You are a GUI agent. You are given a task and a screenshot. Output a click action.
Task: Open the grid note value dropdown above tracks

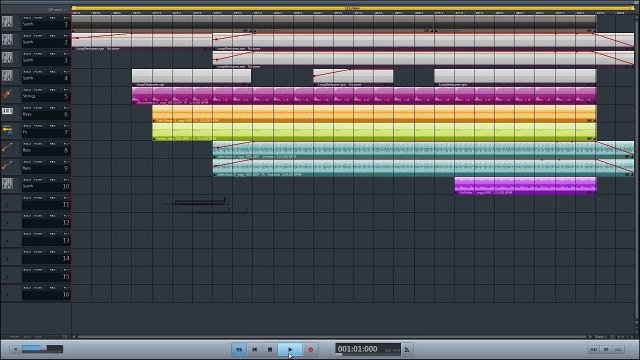coord(56,9)
